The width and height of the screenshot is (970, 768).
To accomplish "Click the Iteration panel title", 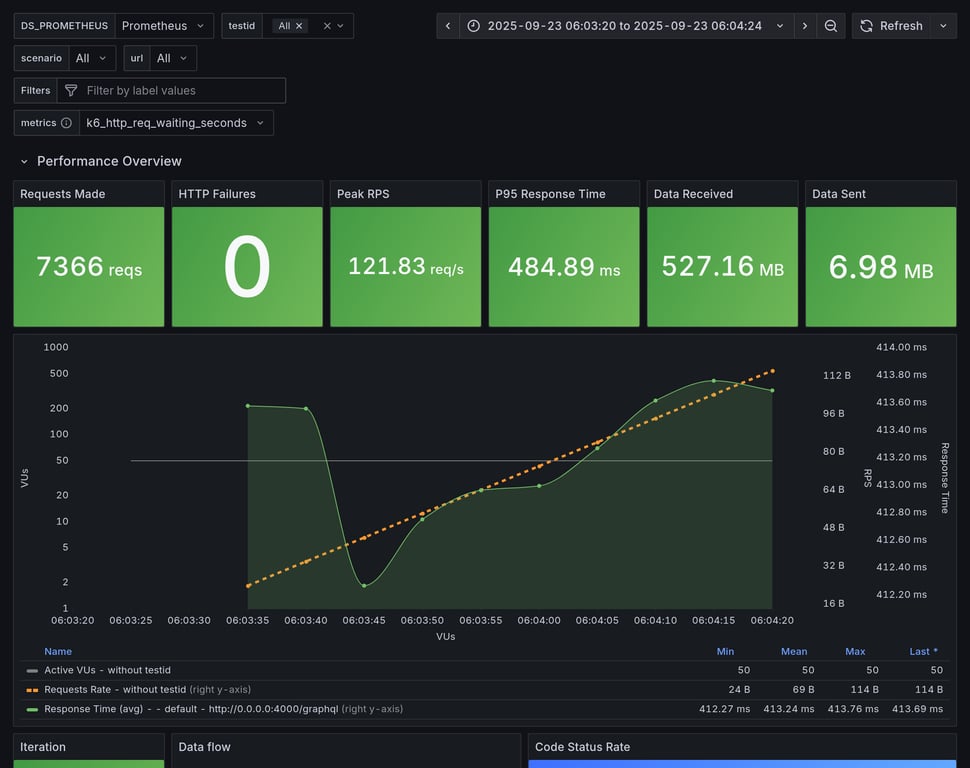I will tap(43, 747).
